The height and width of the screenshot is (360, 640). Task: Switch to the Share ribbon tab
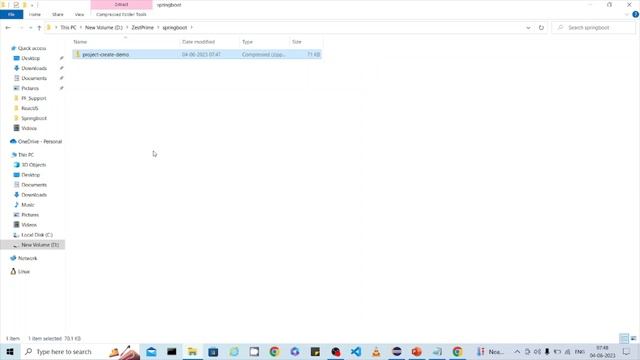tap(58, 14)
